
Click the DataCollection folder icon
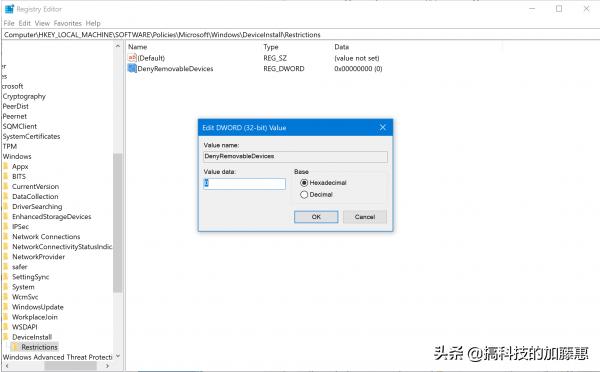[6, 196]
